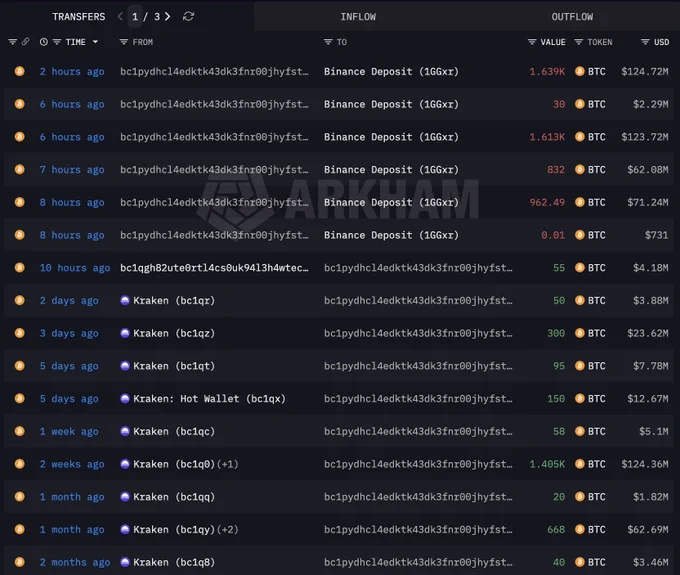Click BTC token in the 1.405K row
680x575 pixels.
[590, 464]
